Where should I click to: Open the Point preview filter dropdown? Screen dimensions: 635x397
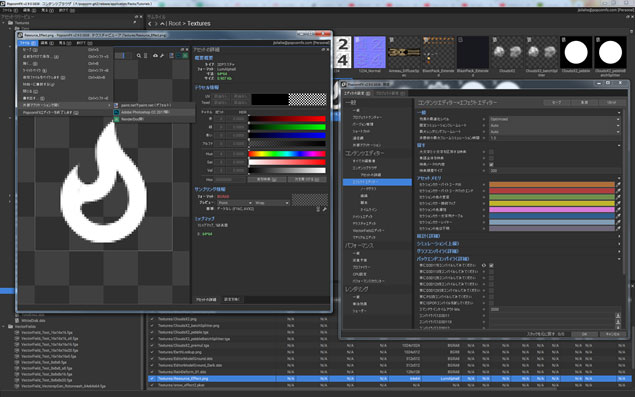click(x=235, y=203)
